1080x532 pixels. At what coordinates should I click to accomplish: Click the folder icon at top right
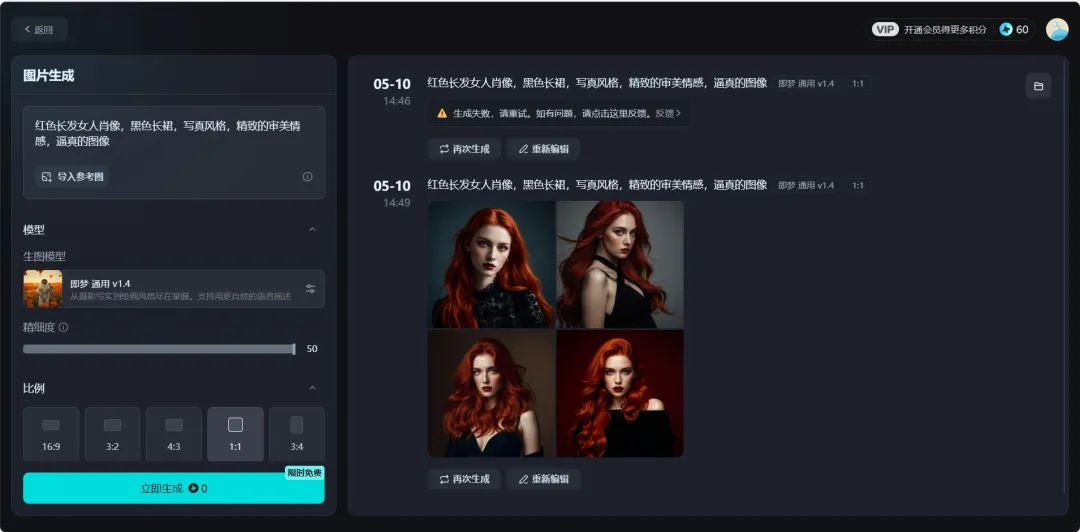[1038, 86]
